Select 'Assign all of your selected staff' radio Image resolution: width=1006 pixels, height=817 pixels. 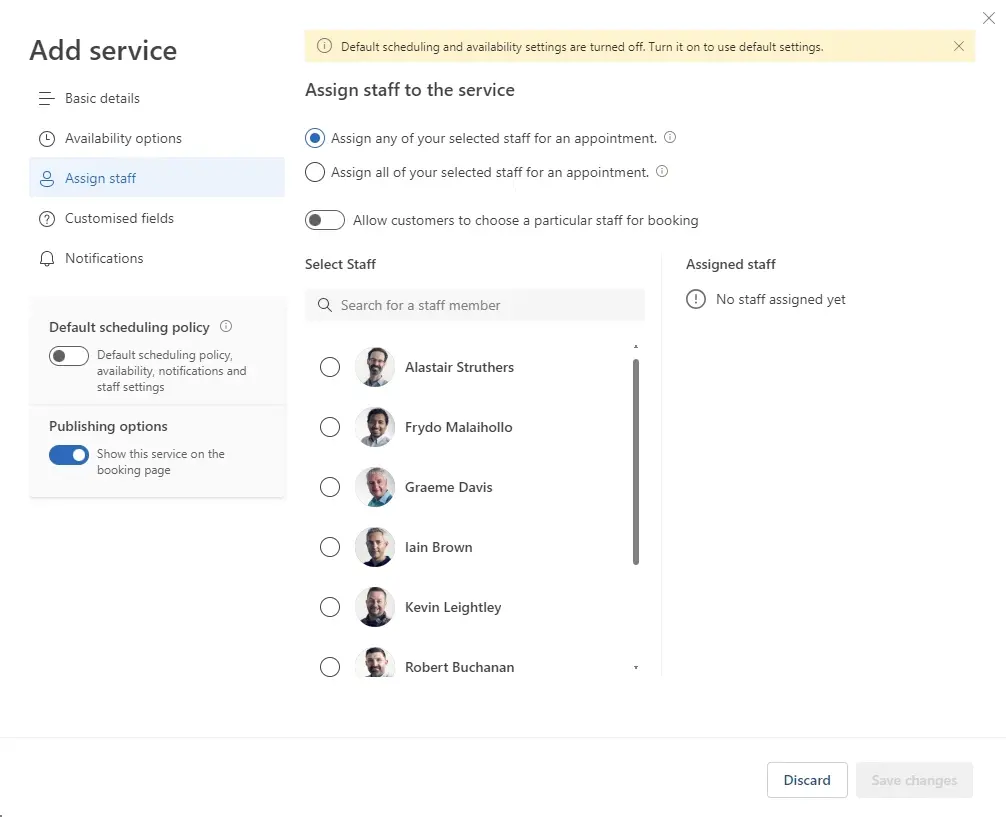tap(315, 172)
